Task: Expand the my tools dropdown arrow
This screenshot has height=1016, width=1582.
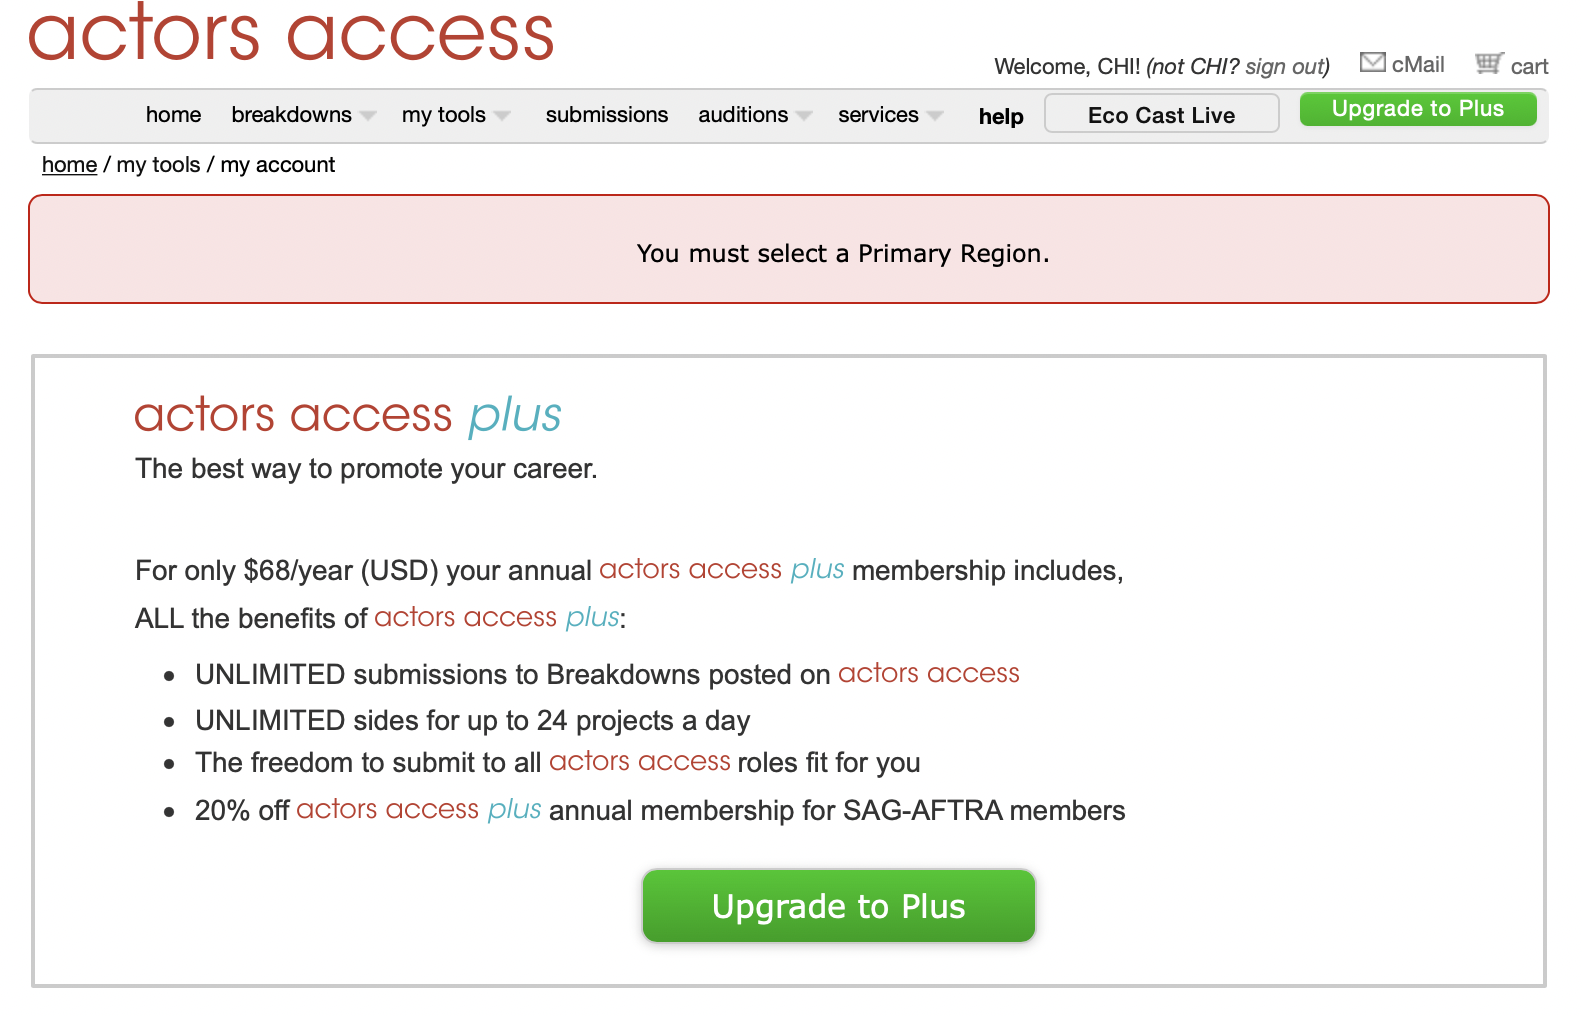Action: click(502, 116)
